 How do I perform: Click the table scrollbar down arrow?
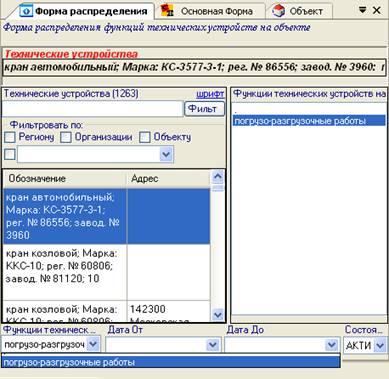point(218,314)
